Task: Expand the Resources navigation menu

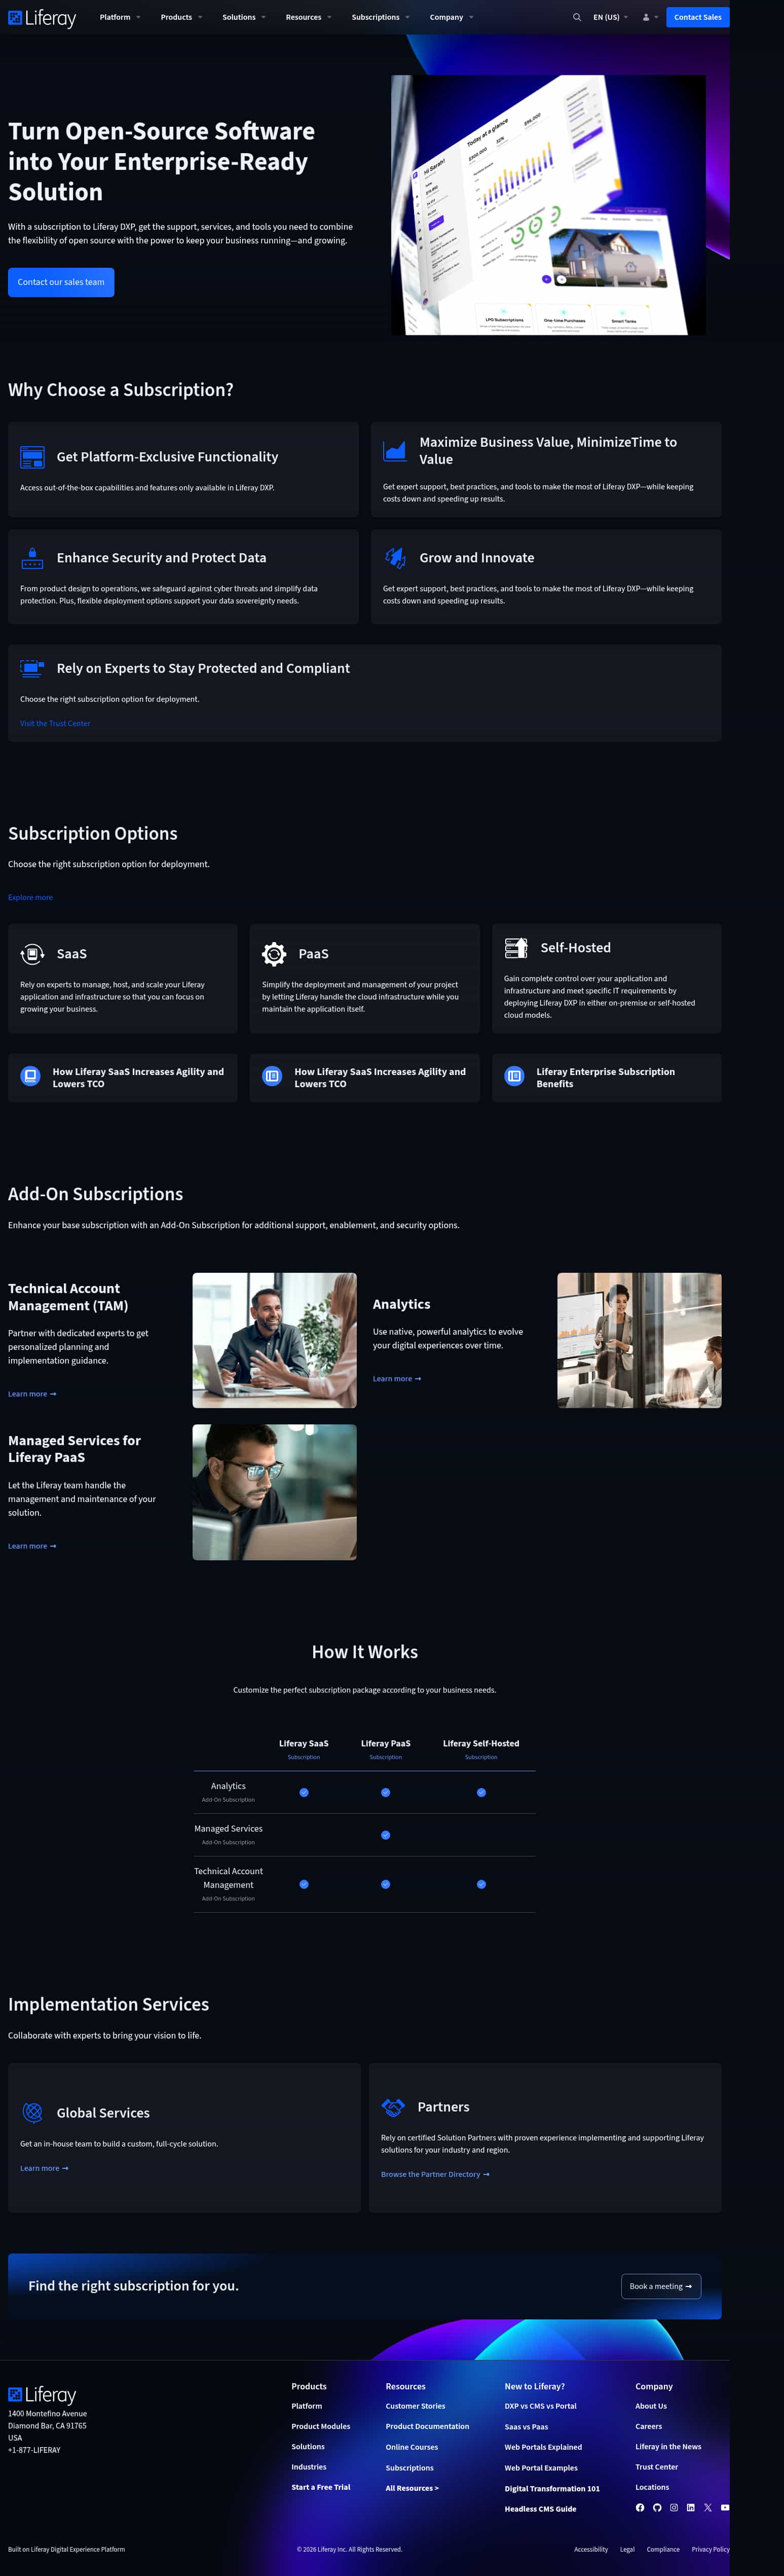Action: (308, 17)
